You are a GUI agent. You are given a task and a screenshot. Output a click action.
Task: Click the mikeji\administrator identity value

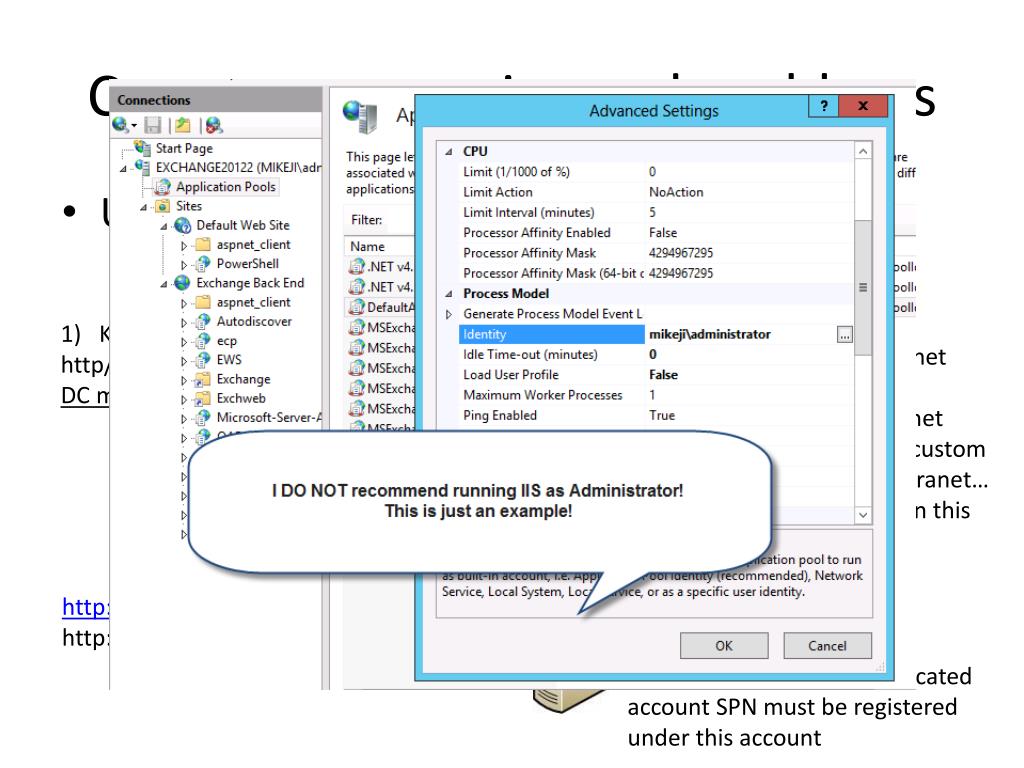point(710,334)
